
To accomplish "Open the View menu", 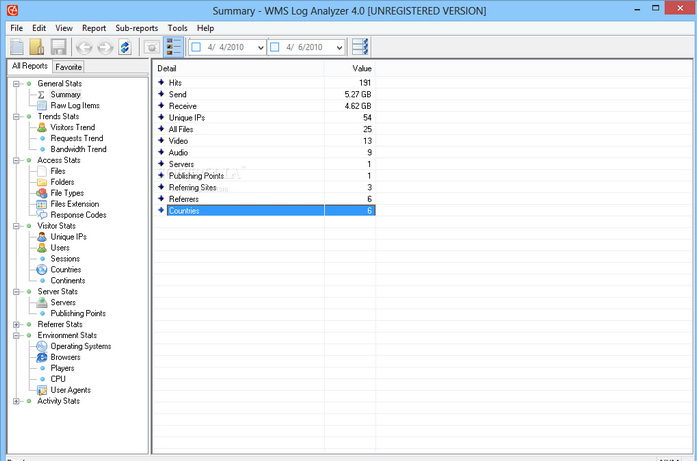I will pos(64,28).
